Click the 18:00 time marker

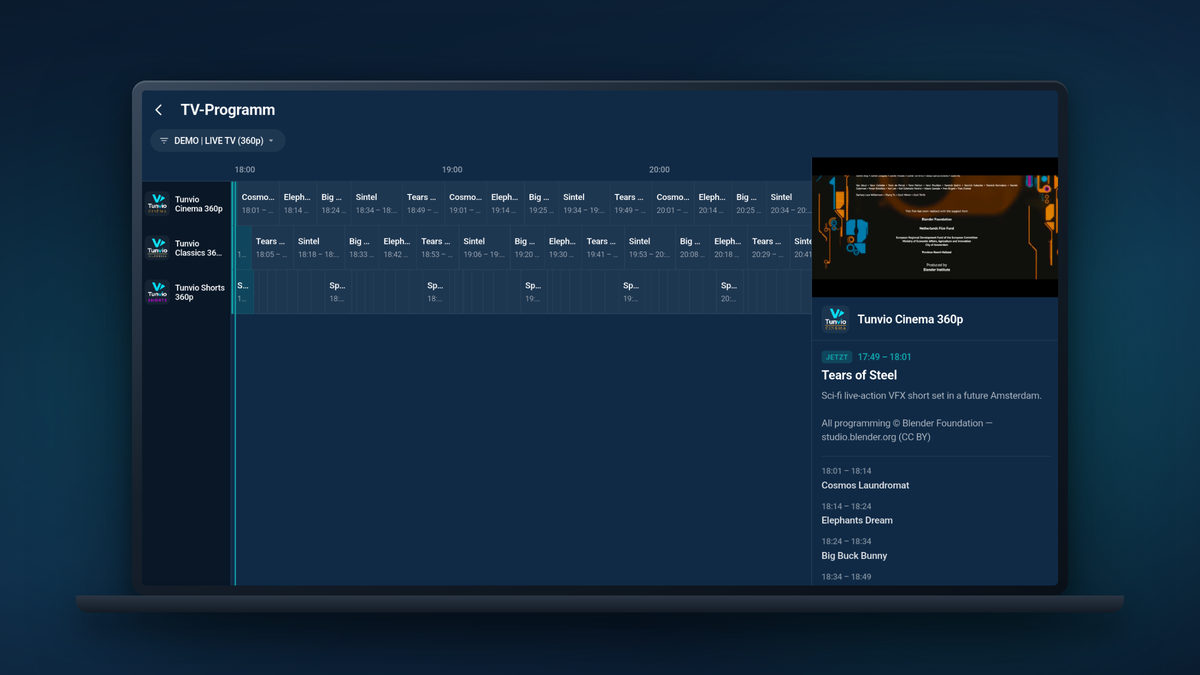(x=245, y=170)
